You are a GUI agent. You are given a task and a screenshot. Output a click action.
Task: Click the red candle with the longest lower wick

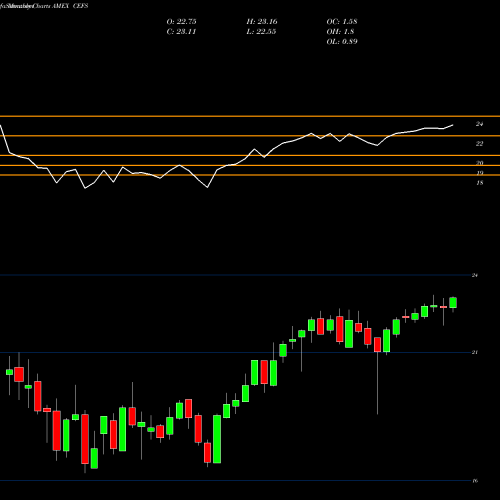pyautogui.click(x=377, y=345)
